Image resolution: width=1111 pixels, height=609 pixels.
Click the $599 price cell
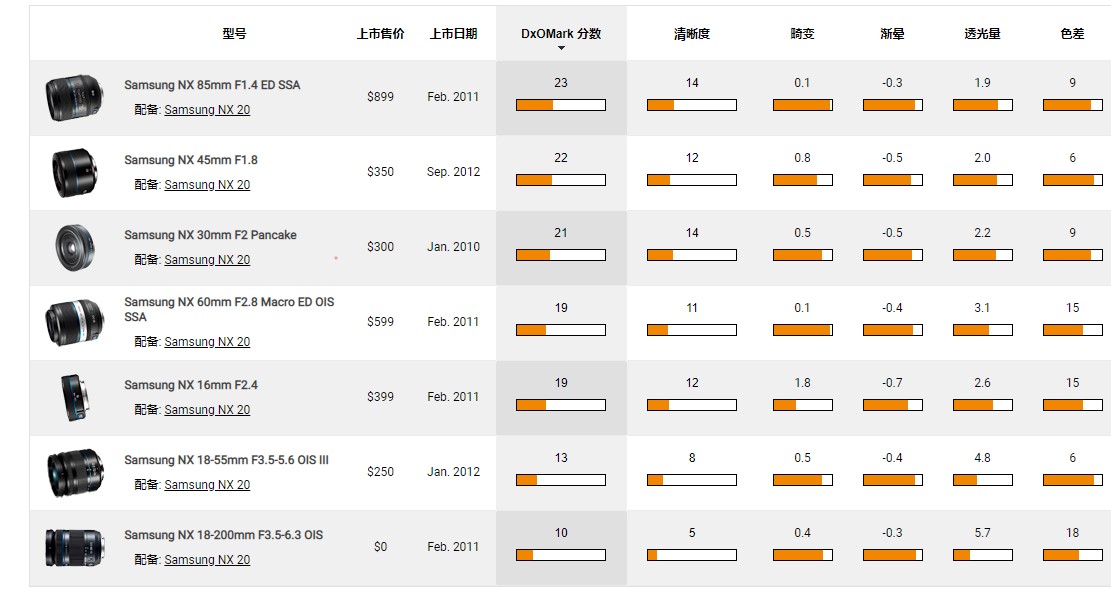pos(380,322)
